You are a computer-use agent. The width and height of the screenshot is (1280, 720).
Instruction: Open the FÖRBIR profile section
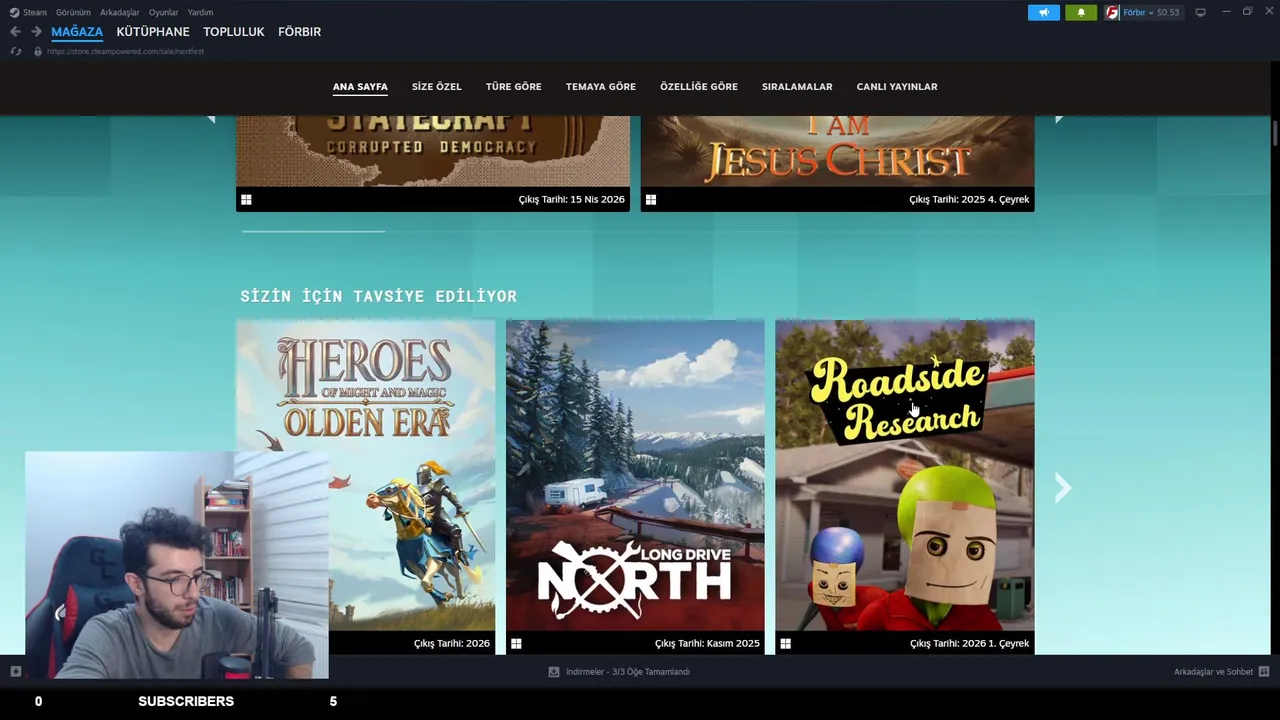click(x=299, y=32)
